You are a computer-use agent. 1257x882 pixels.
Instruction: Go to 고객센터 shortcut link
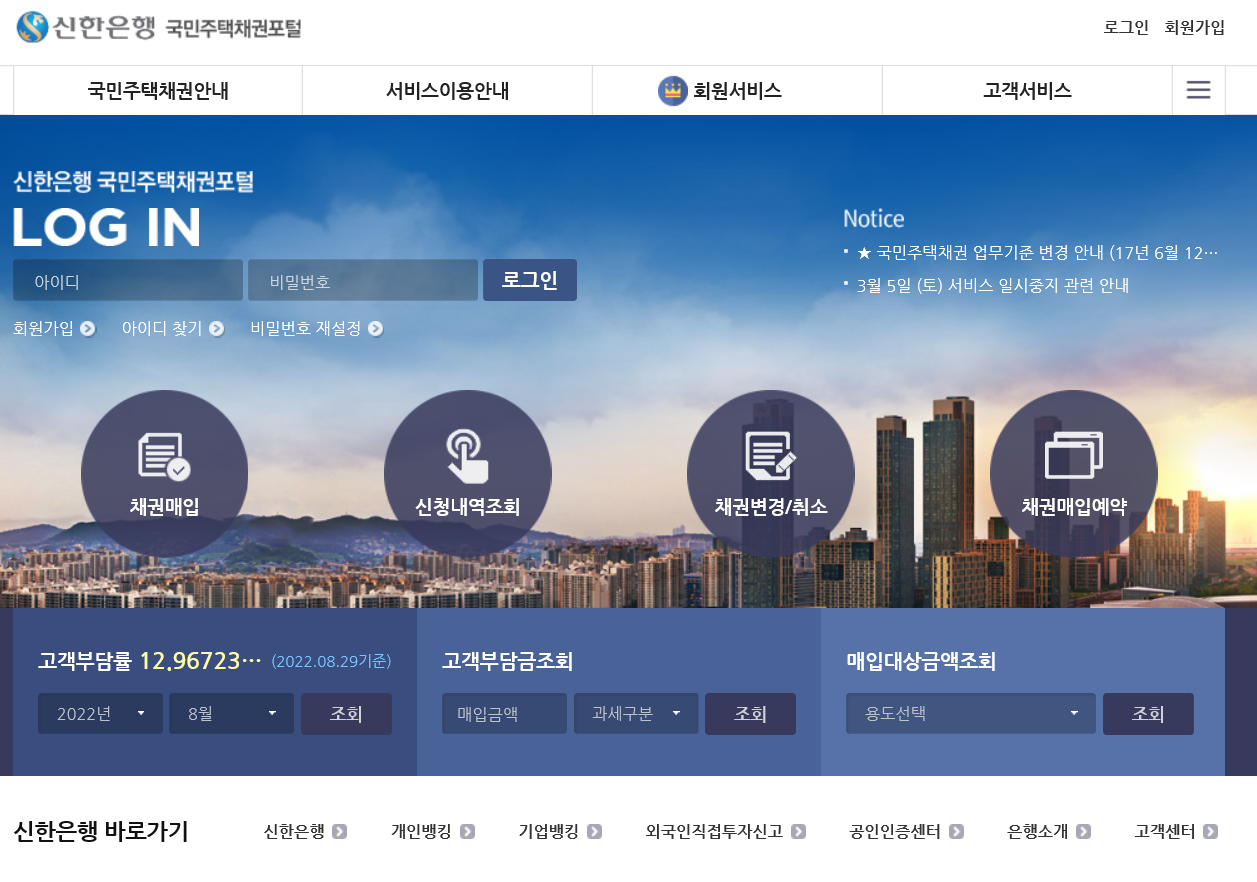tap(1165, 831)
